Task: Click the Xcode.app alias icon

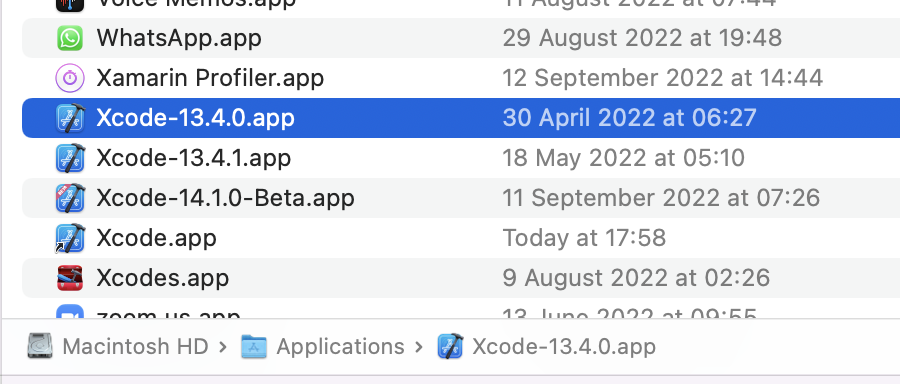Action: click(70, 238)
